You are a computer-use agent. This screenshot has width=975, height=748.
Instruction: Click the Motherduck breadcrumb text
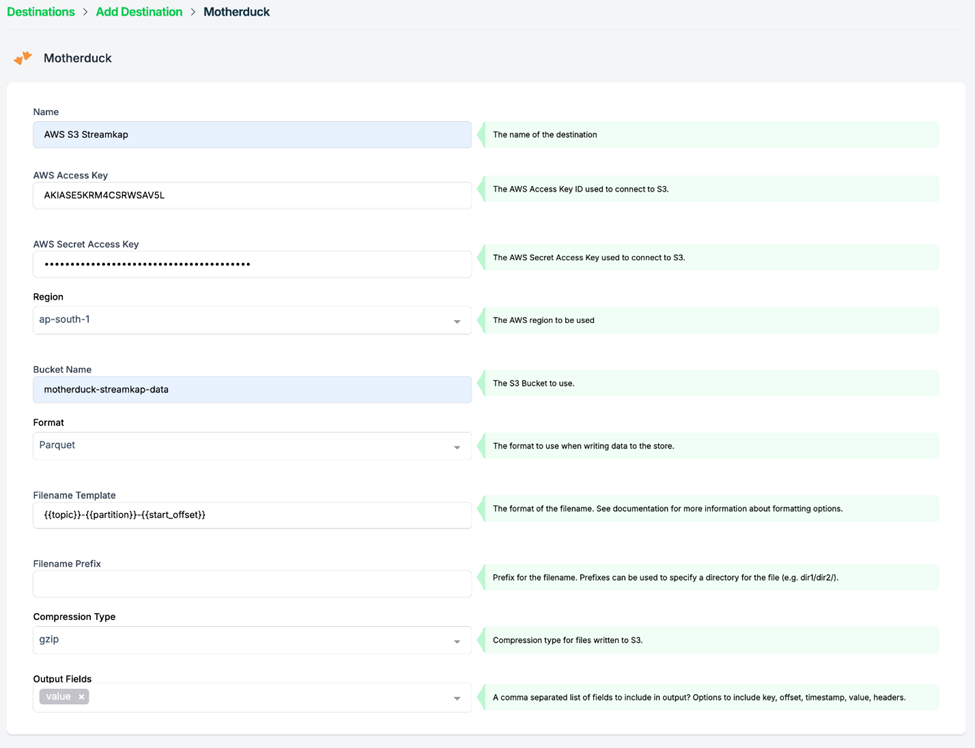(x=236, y=12)
